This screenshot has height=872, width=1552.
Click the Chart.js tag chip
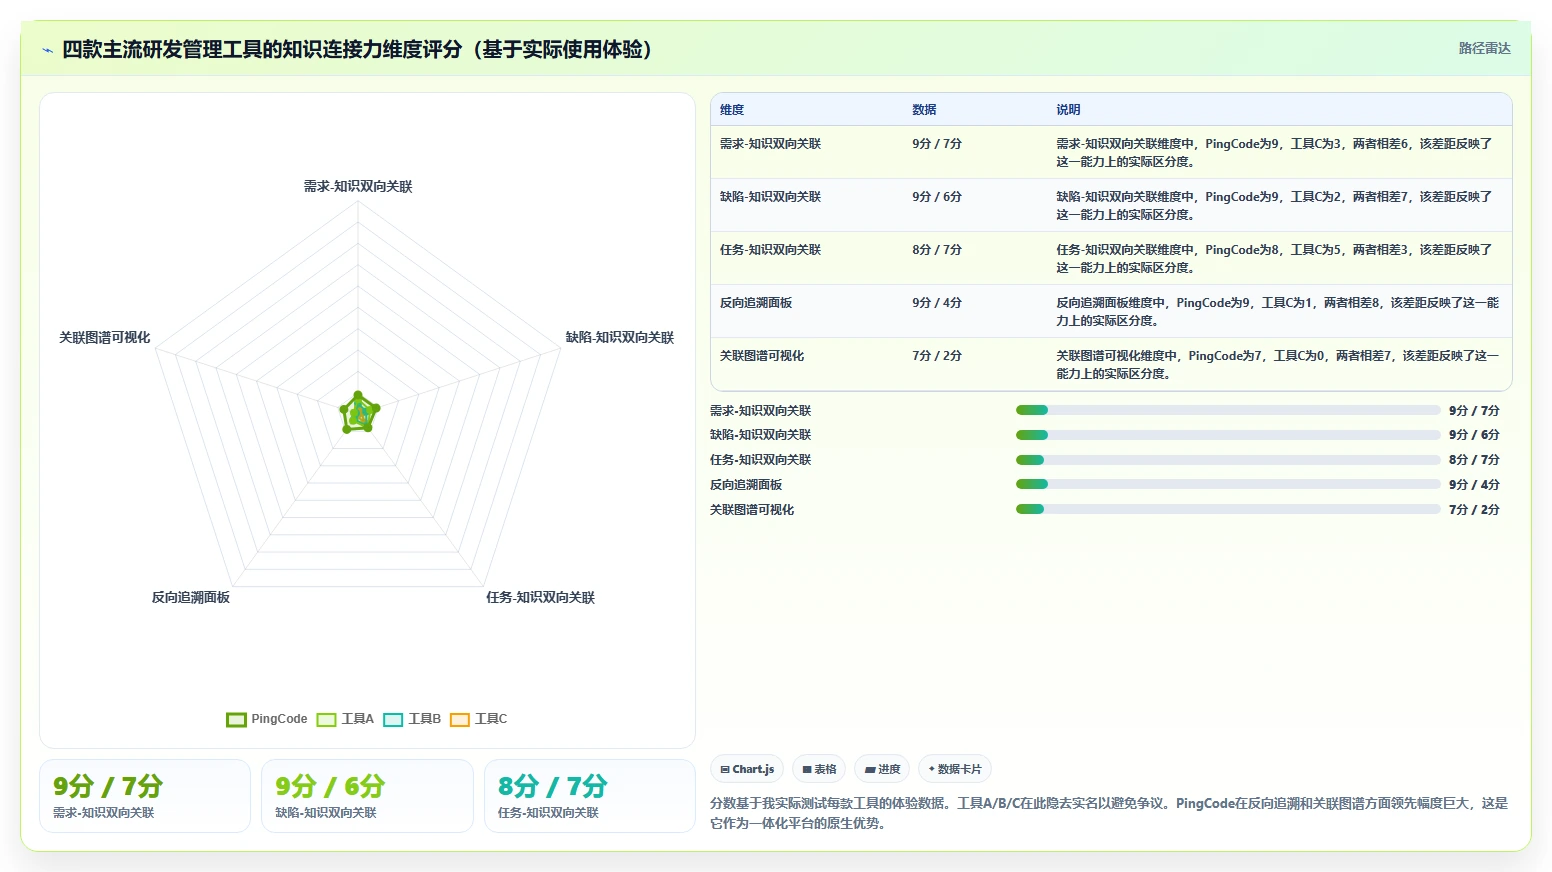pos(747,769)
